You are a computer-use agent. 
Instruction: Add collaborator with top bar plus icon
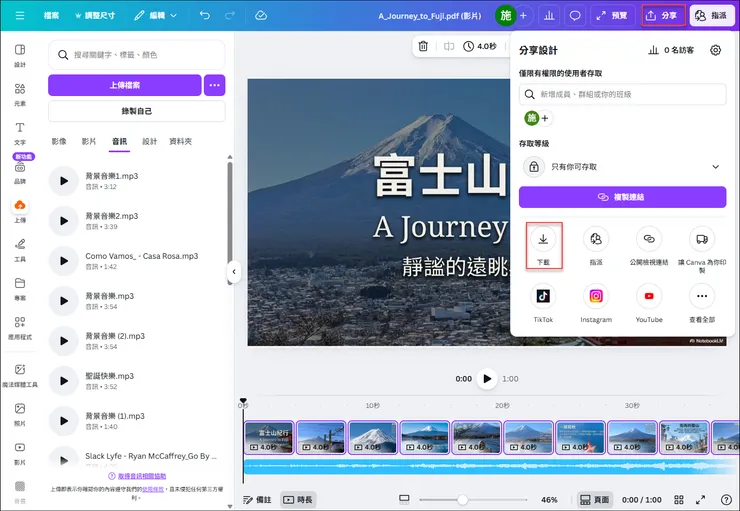523,16
